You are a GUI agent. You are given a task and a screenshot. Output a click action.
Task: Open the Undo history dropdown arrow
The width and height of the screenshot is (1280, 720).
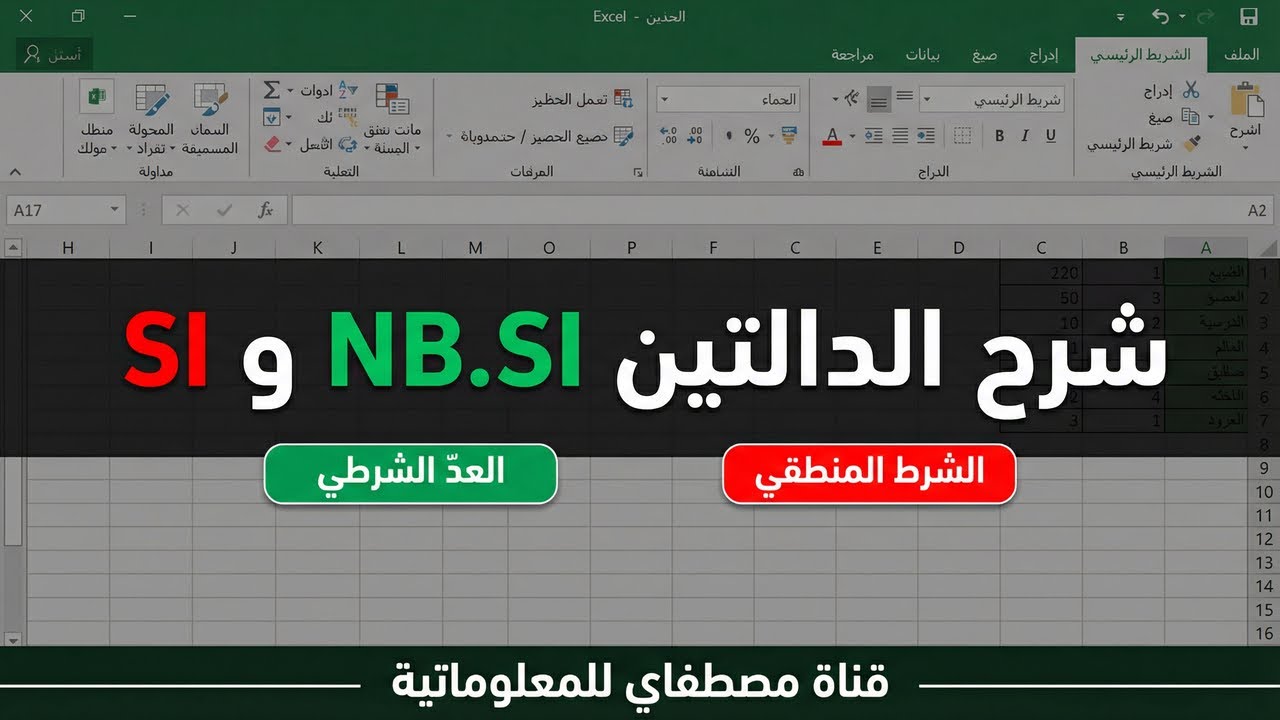point(1182,17)
